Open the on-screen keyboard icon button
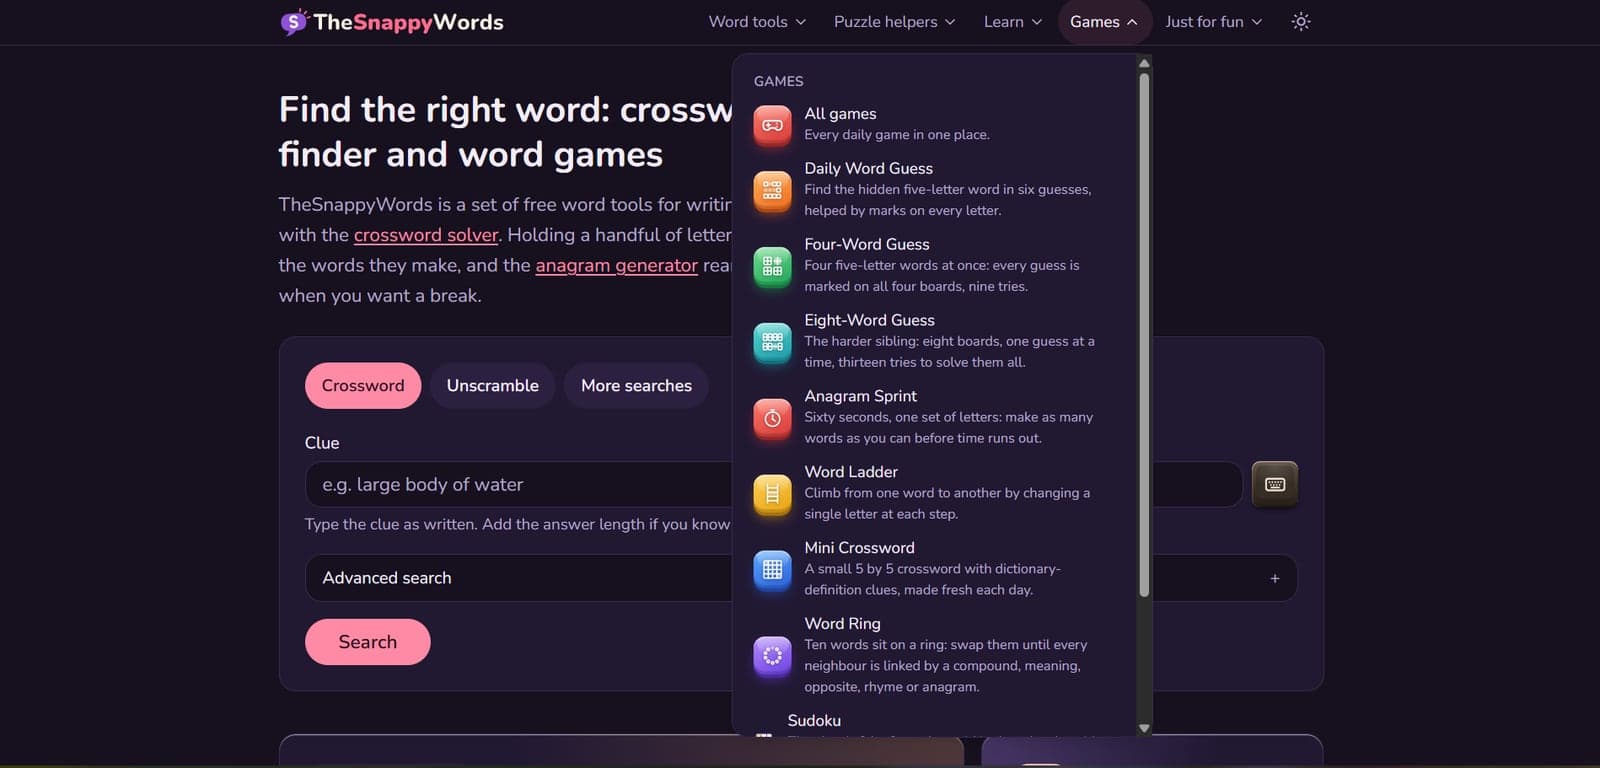This screenshot has width=1600, height=768. (1275, 484)
